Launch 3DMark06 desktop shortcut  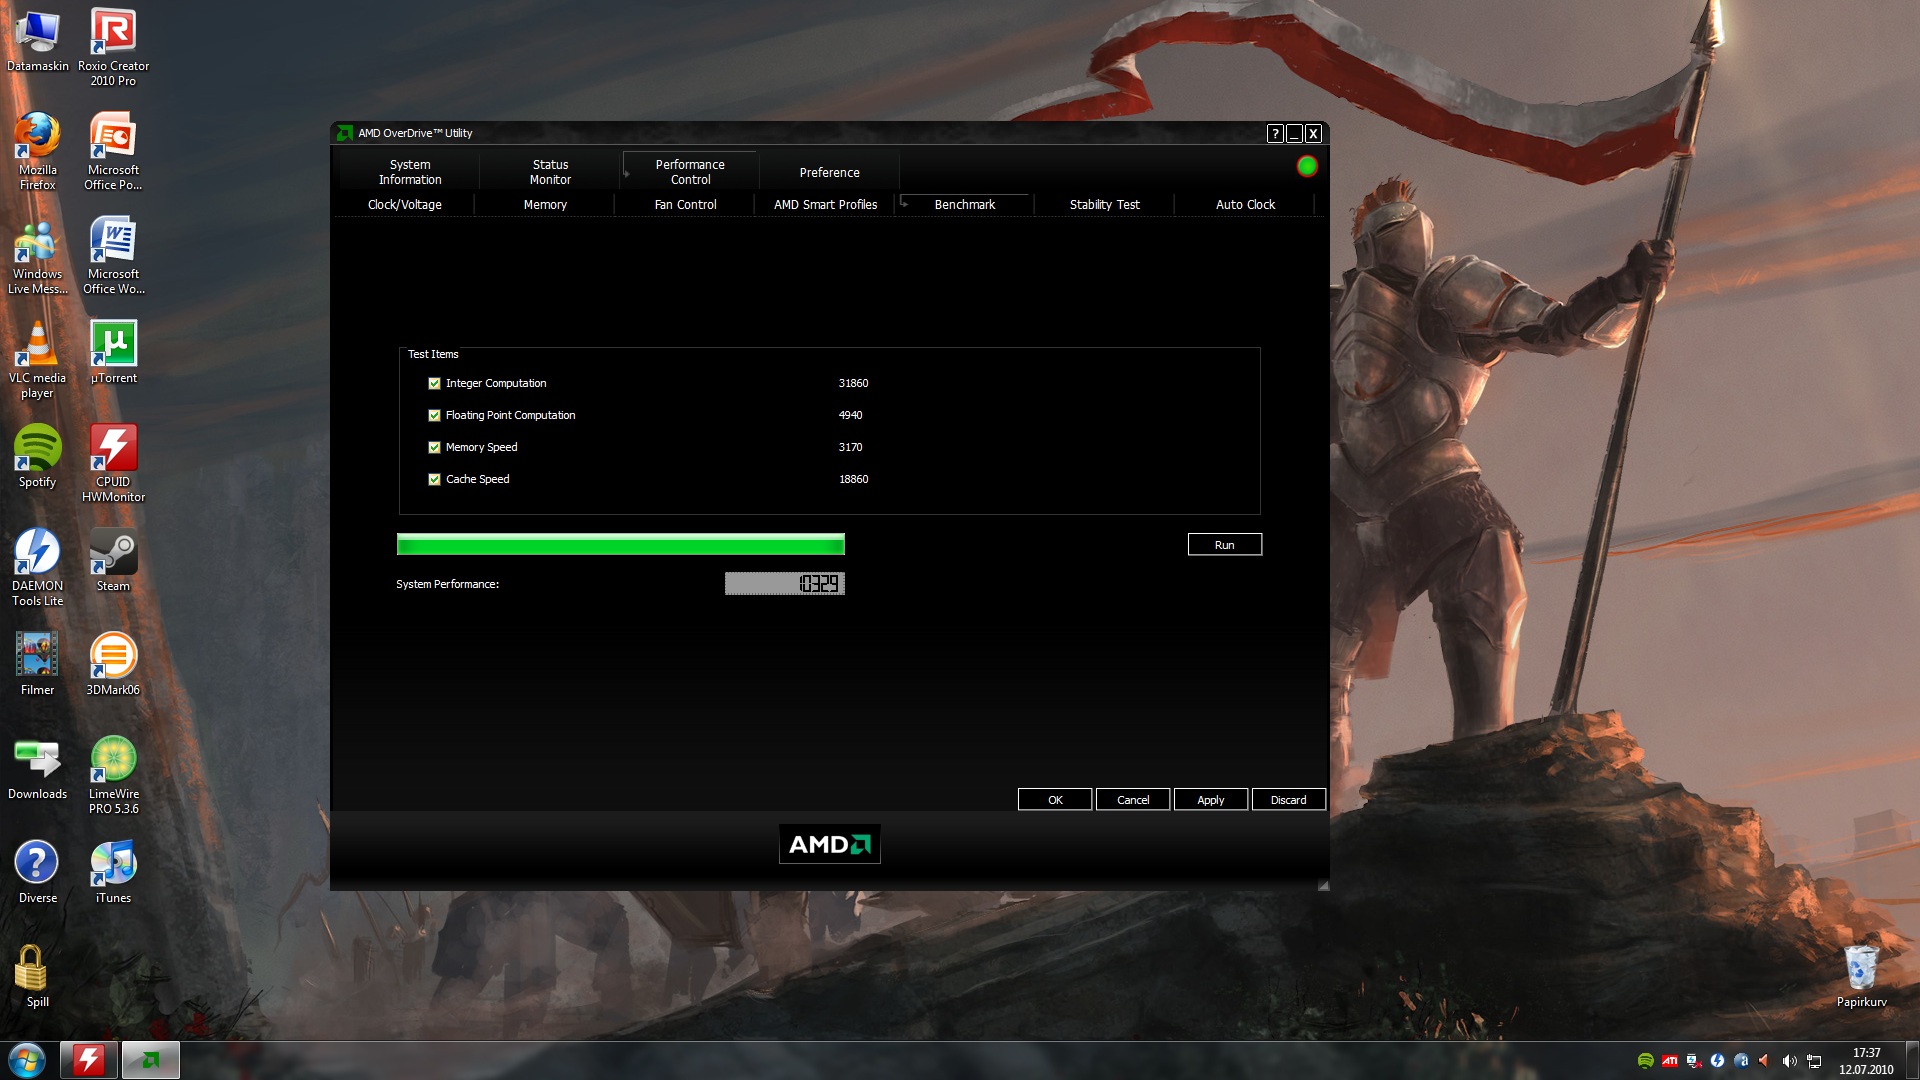coord(113,664)
